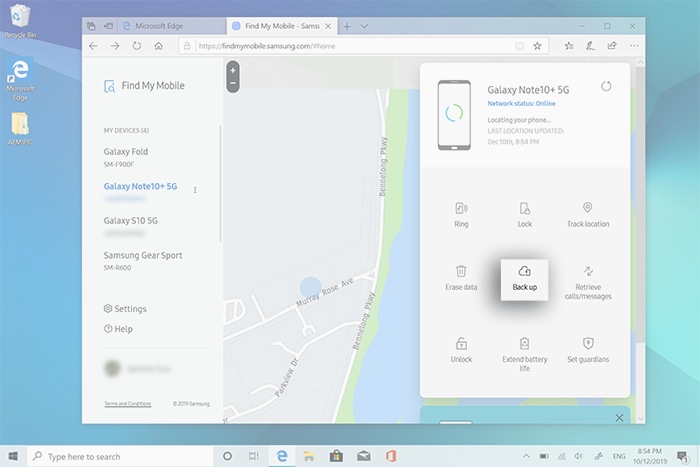Go back in the Edge browser
Viewport: 700px width, 467px height.
point(93,46)
